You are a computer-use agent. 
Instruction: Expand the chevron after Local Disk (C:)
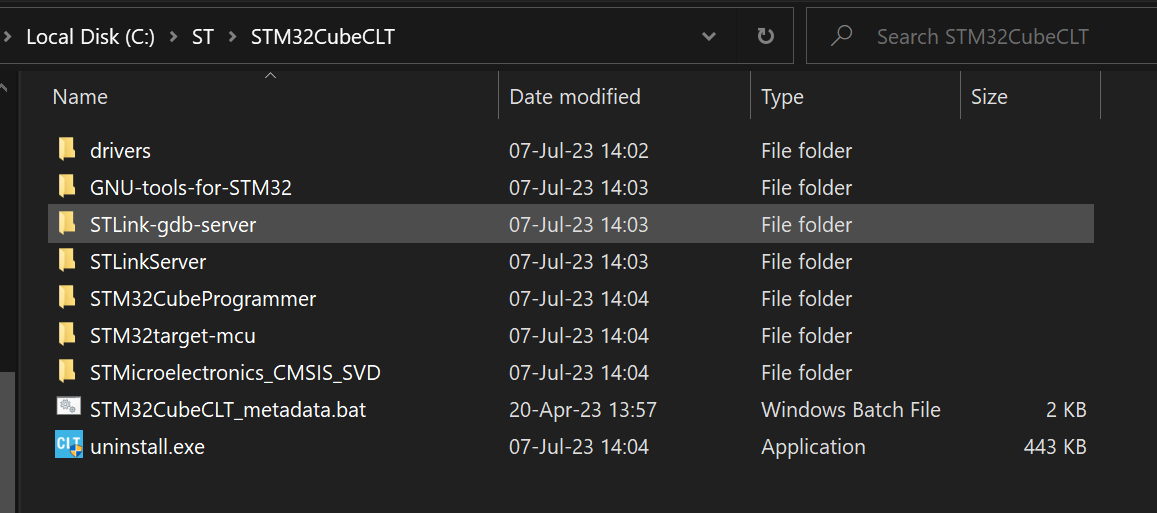pos(173,37)
